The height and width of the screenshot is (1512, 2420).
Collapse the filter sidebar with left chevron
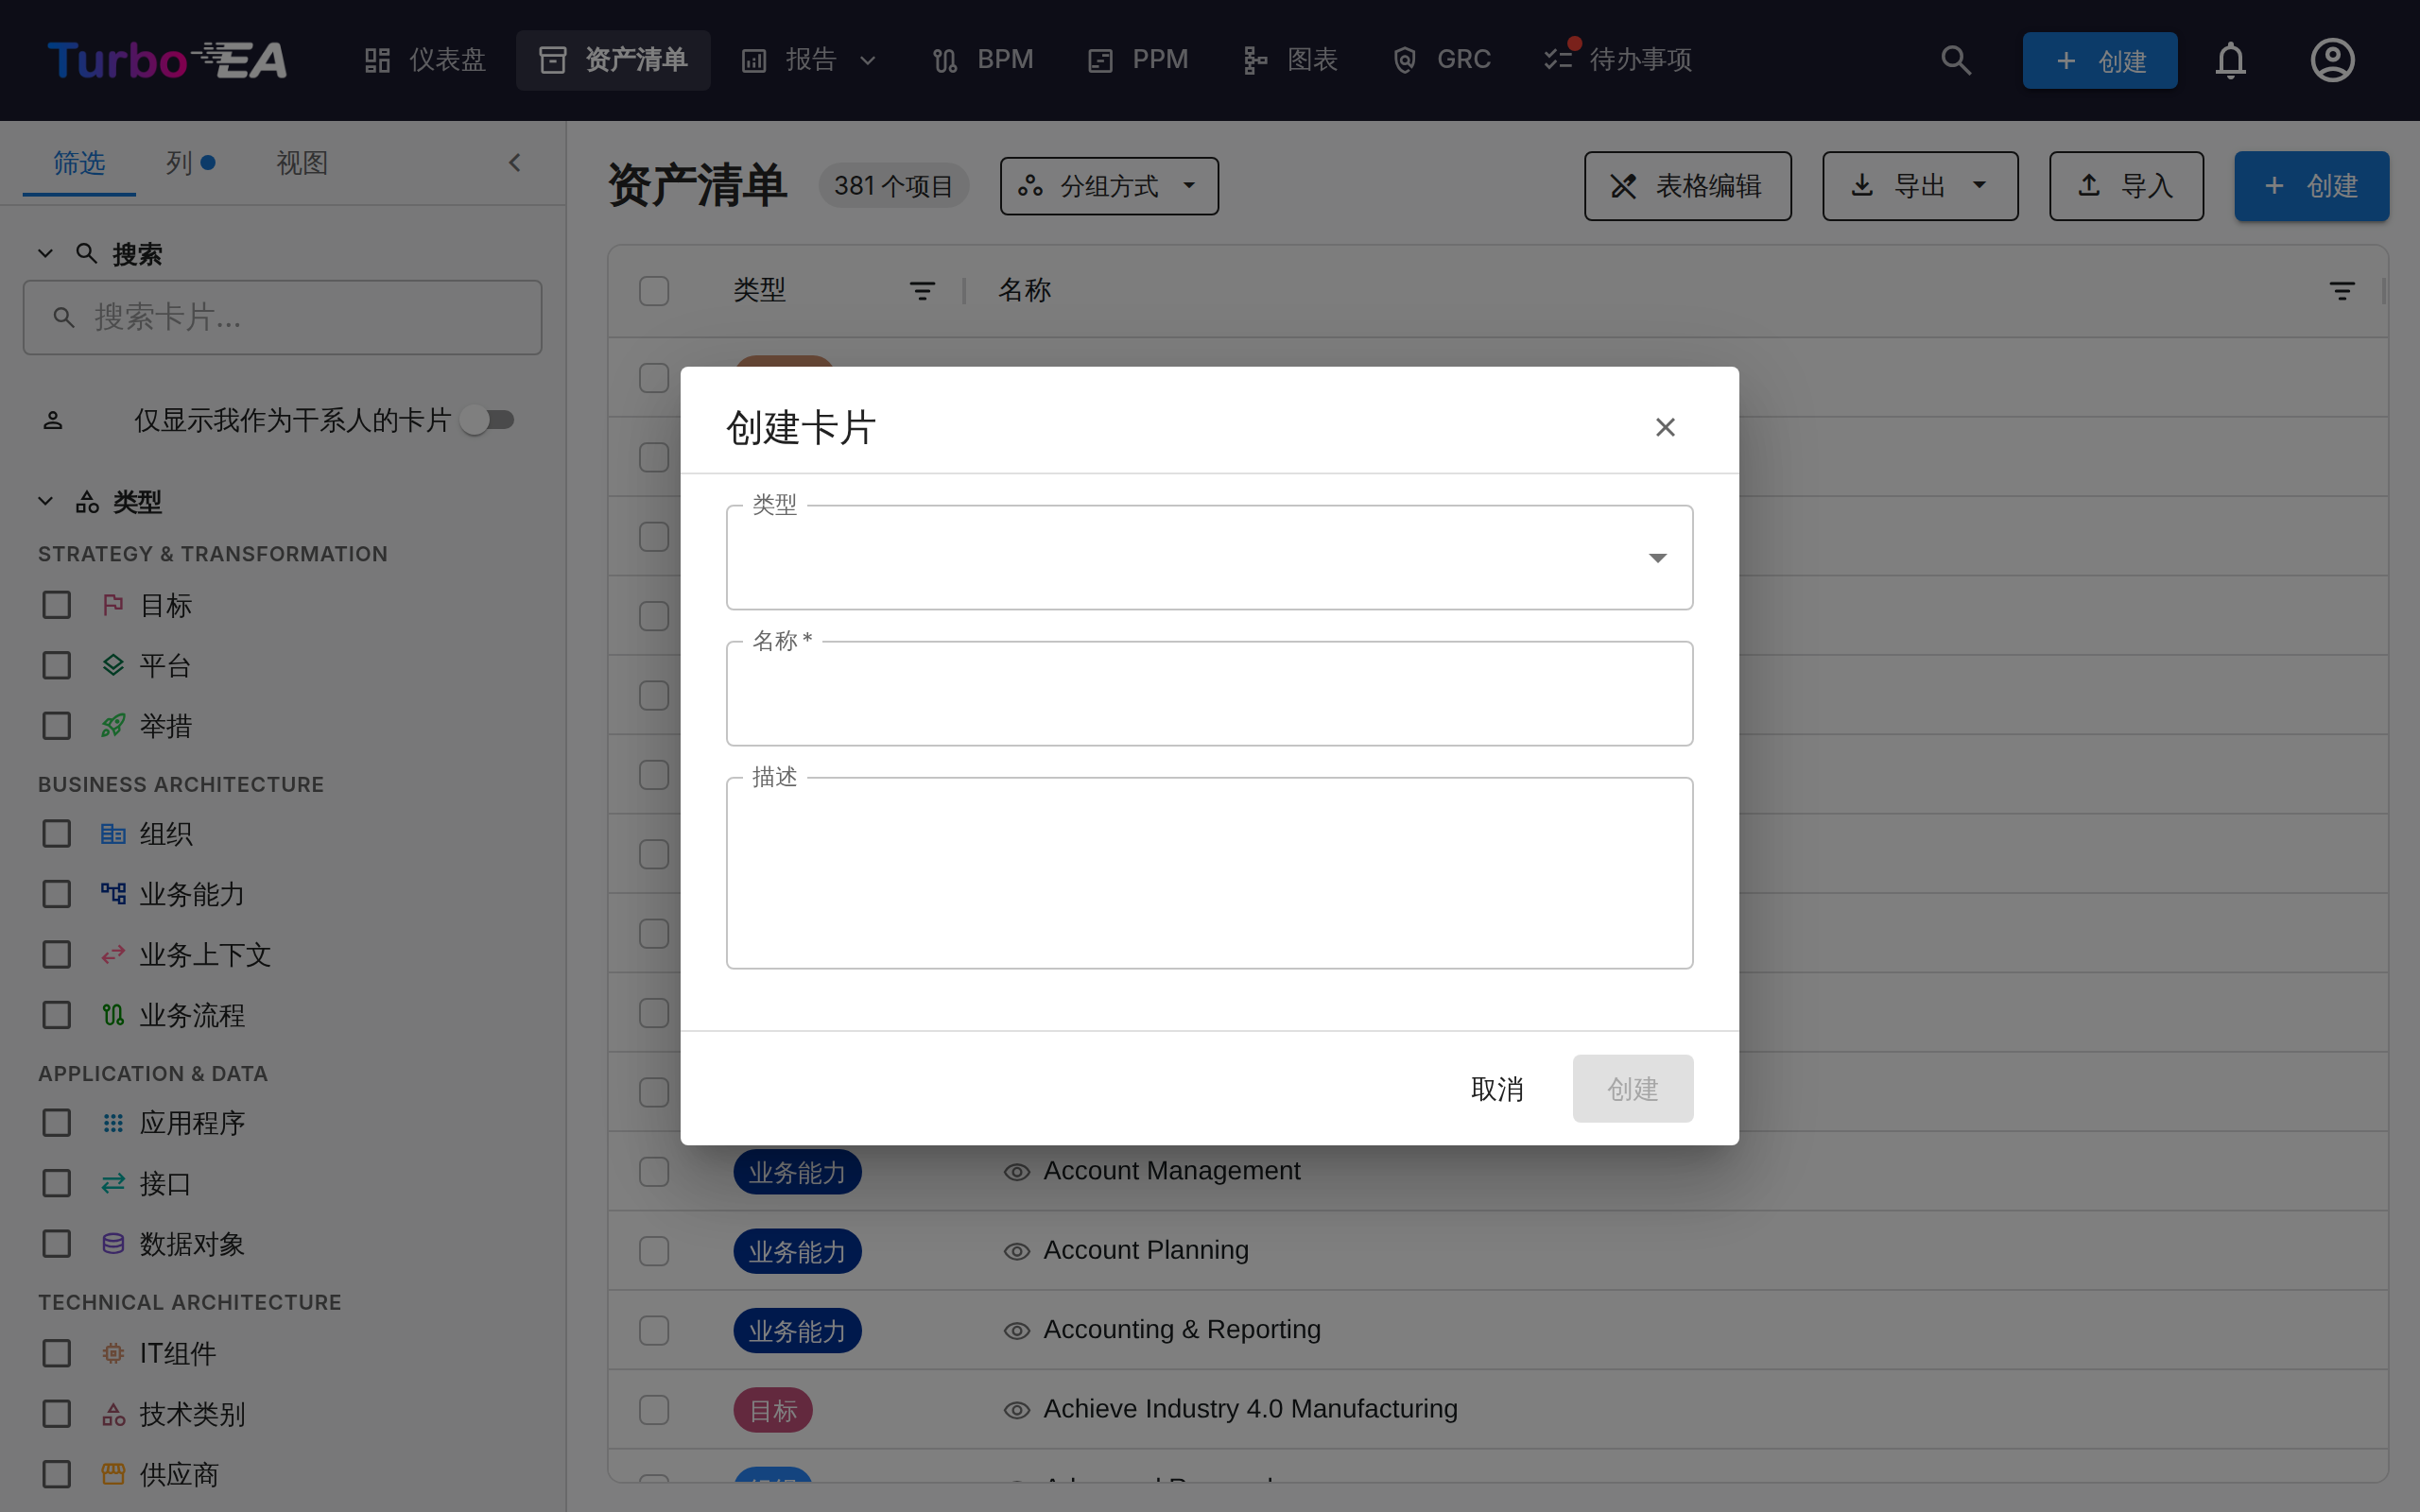pyautogui.click(x=515, y=163)
